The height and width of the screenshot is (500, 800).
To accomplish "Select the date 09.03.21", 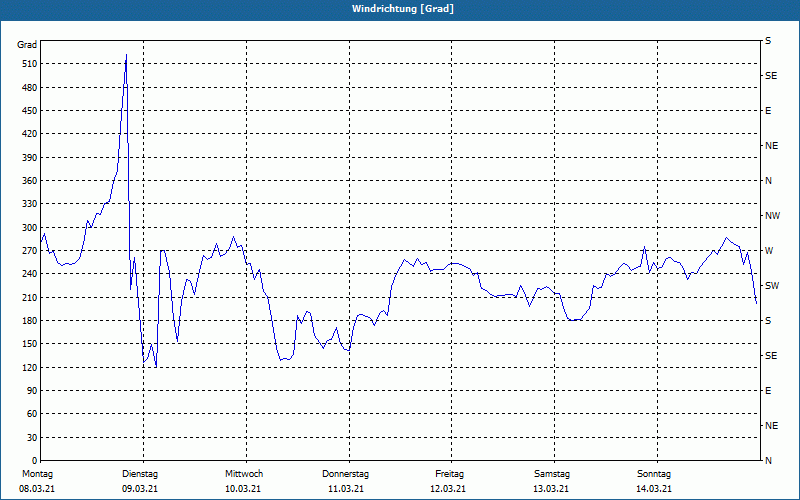I will tap(140, 489).
